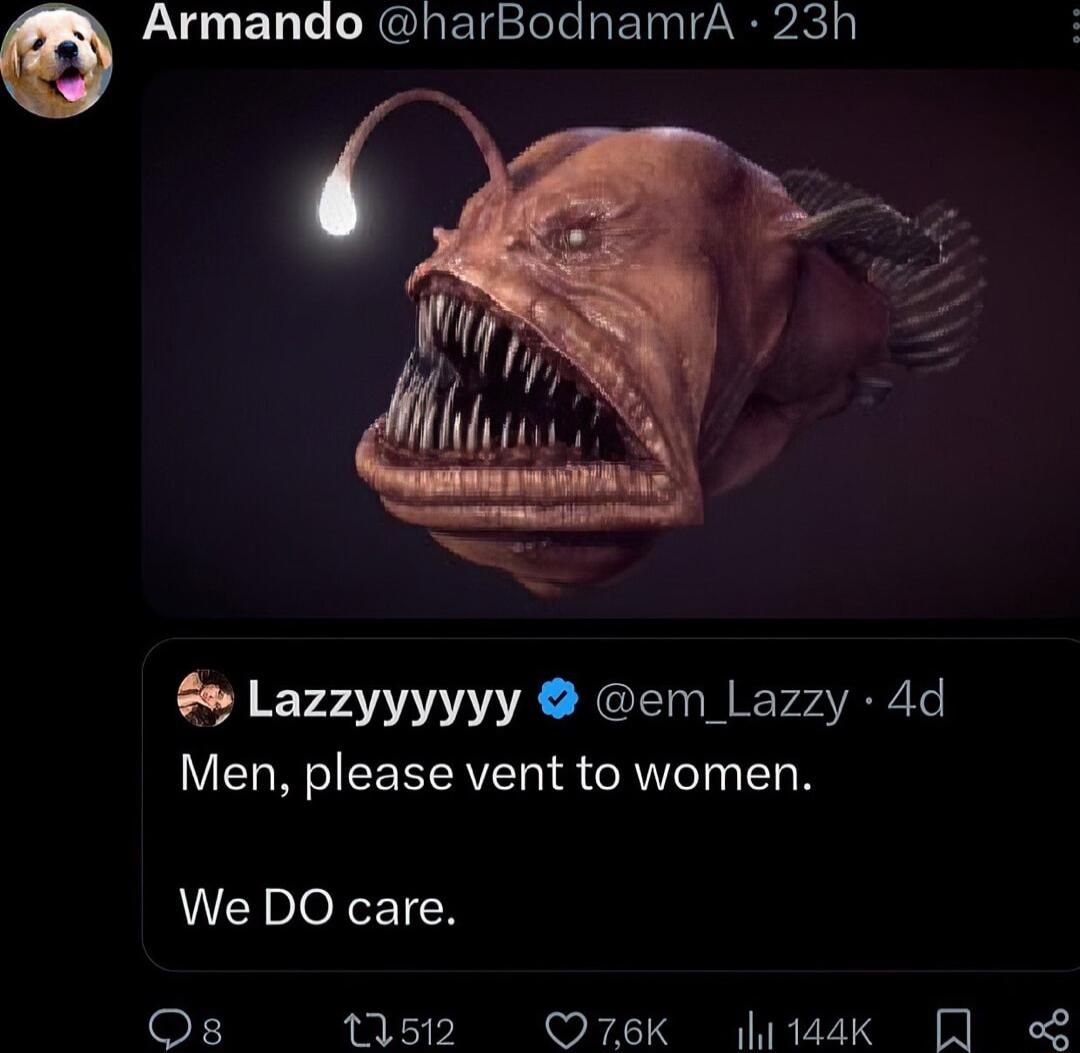Open the Lazzyyyyyy display name
Screen dimensions: 1080x1053
point(383,700)
